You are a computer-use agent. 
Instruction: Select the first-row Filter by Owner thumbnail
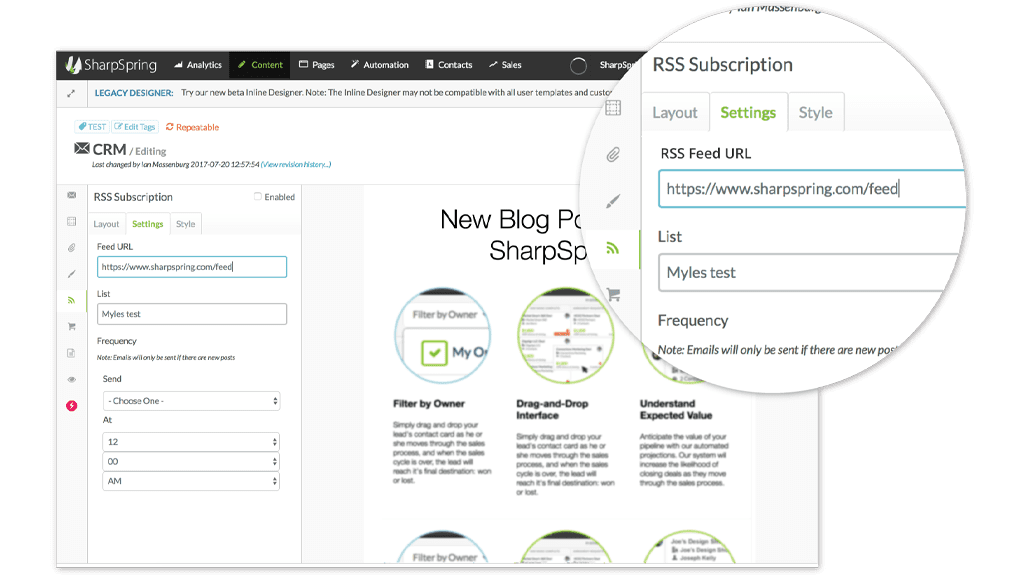point(443,335)
